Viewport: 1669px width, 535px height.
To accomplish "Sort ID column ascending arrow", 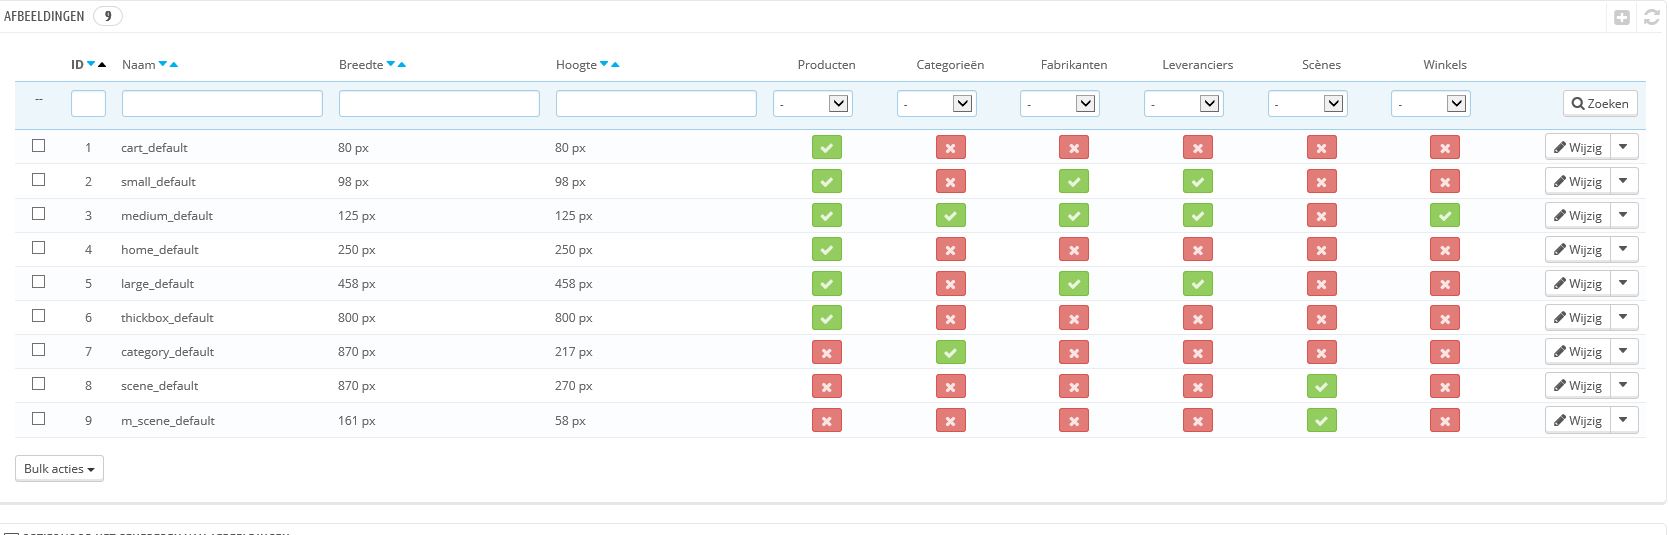I will [x=102, y=65].
